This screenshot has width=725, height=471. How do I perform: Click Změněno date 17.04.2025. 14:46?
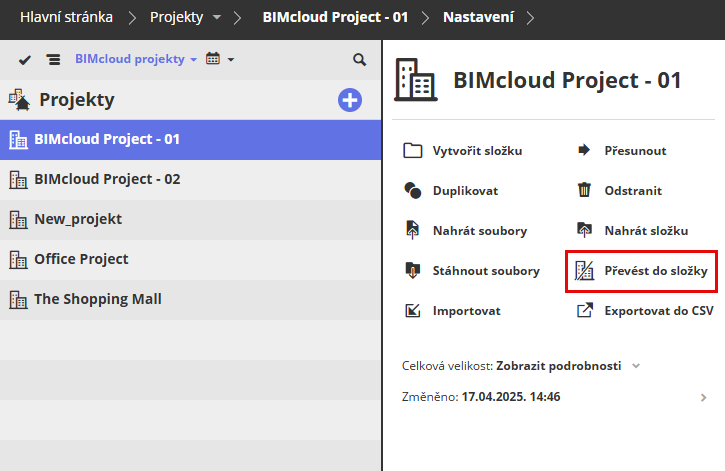[511, 397]
